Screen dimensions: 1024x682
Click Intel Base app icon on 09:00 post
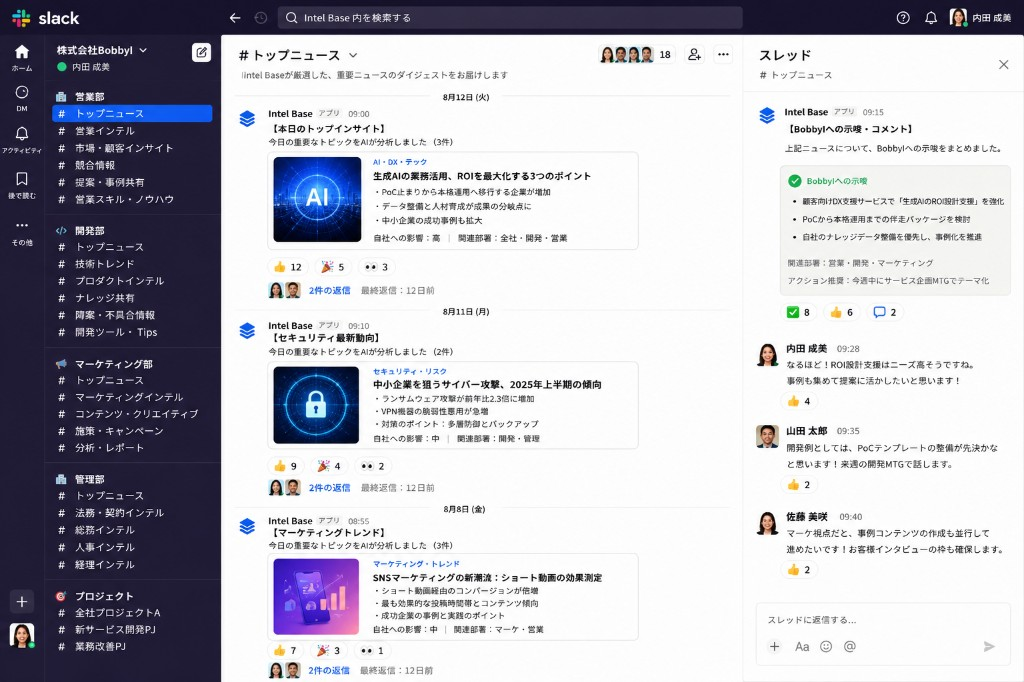(247, 118)
